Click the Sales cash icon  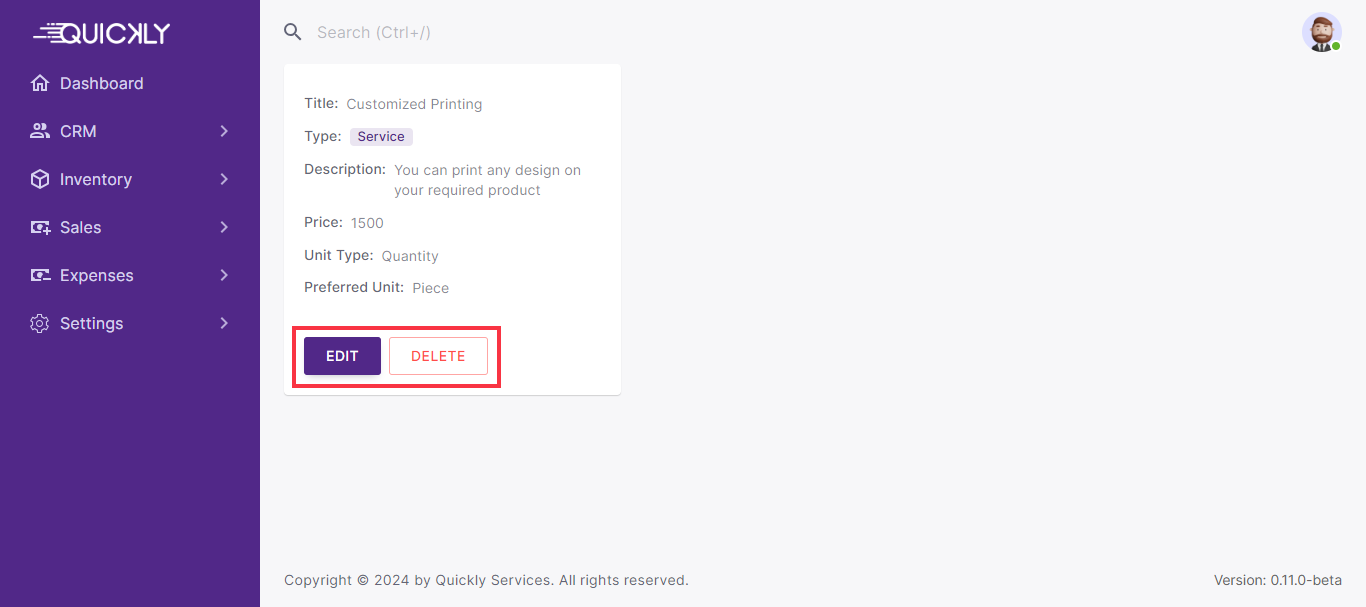click(40, 227)
